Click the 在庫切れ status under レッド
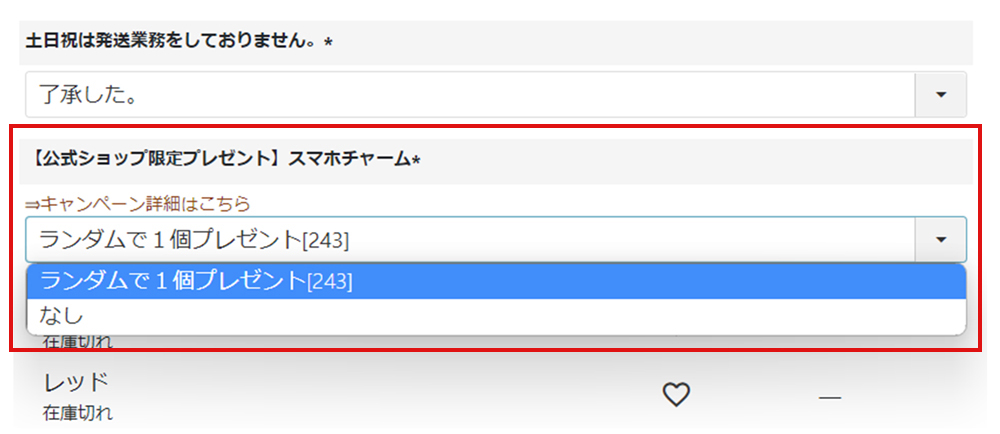 78,412
